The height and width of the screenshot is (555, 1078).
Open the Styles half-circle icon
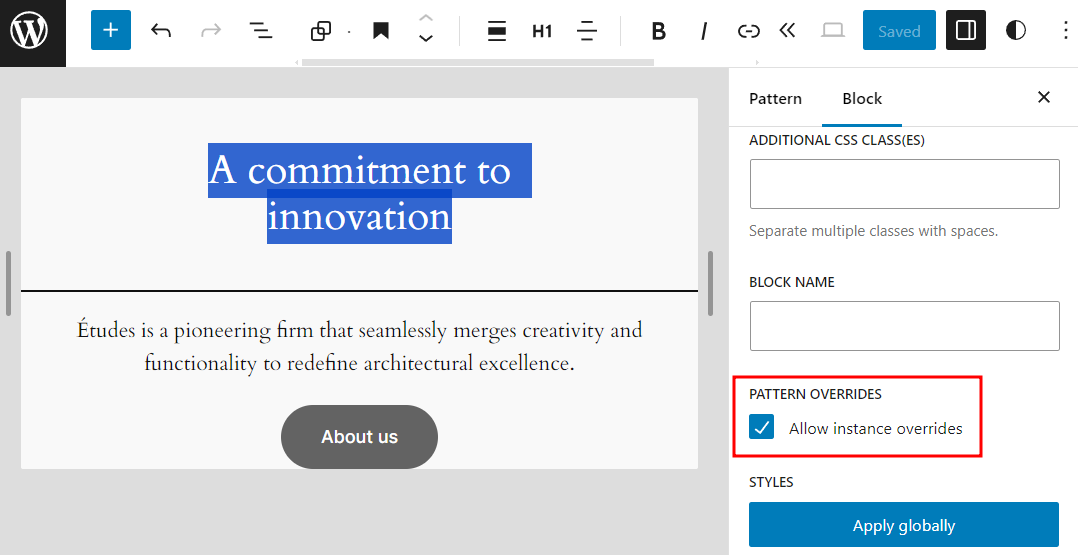tap(1016, 31)
